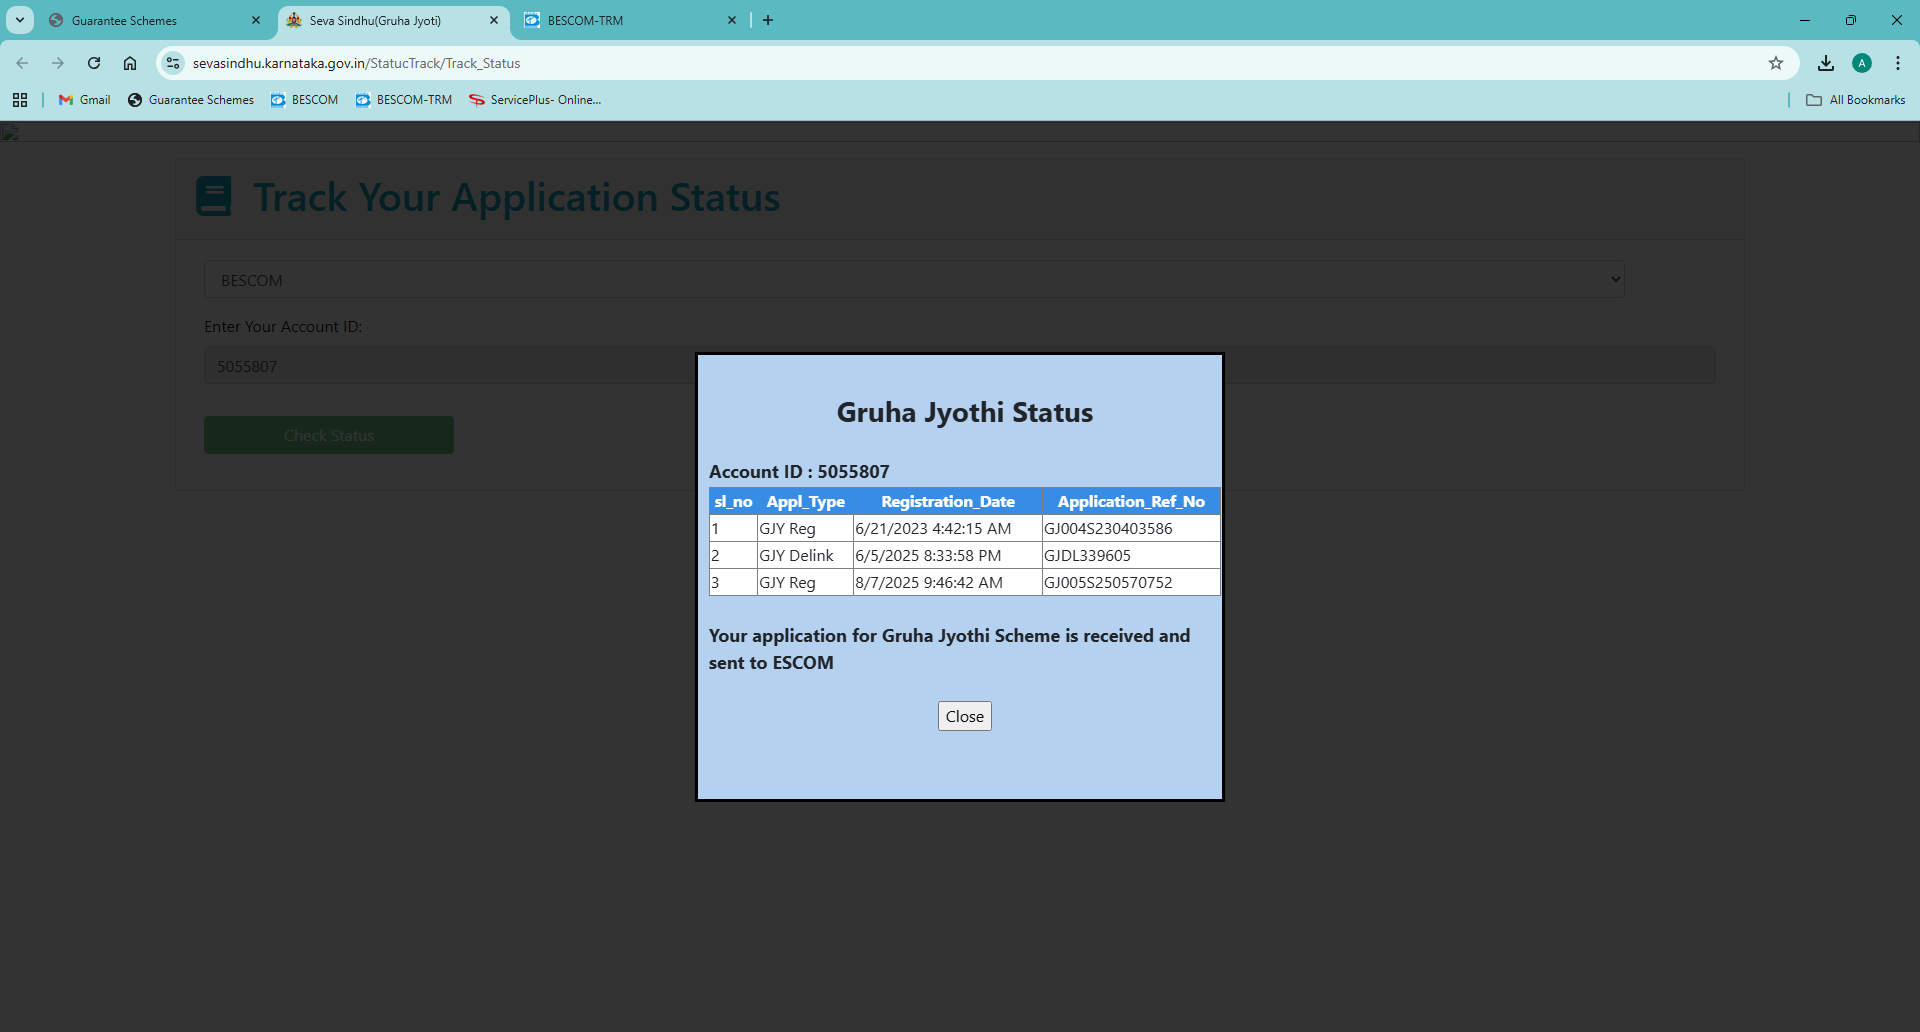Go to the browser home page icon

coord(130,63)
